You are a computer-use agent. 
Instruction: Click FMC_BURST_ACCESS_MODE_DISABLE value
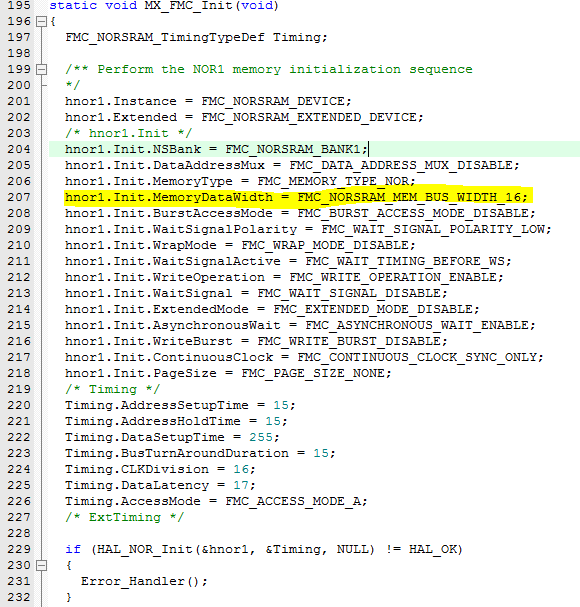coord(413,213)
